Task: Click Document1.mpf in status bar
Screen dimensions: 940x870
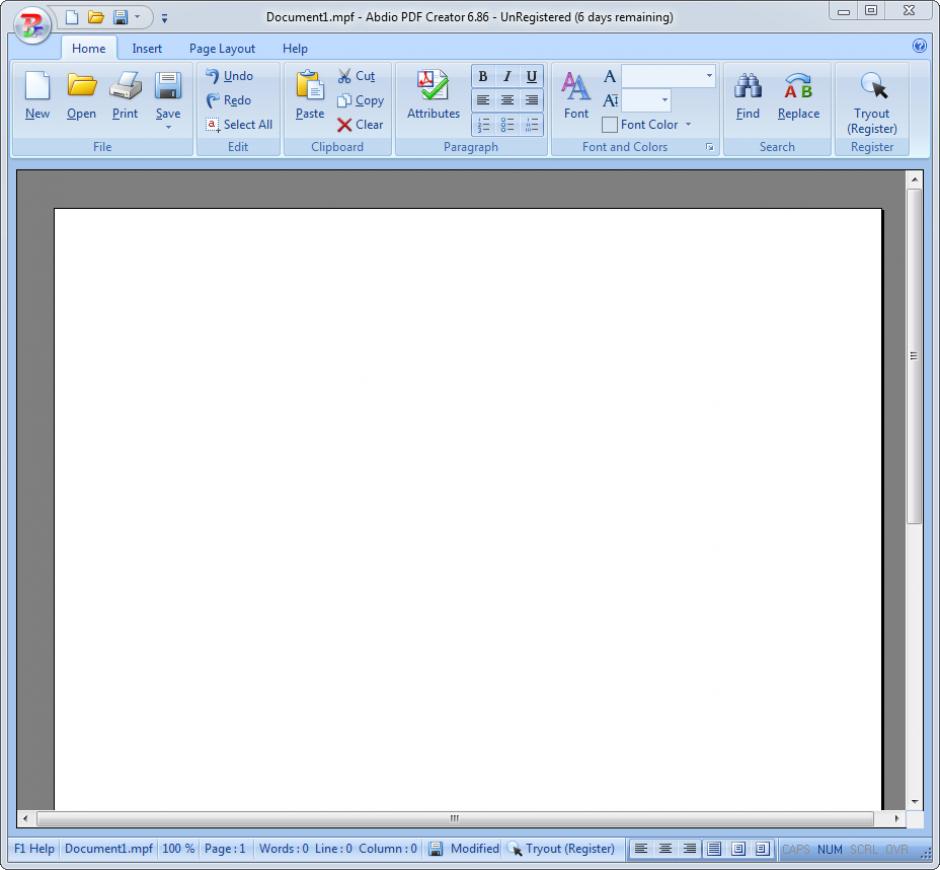Action: [109, 848]
